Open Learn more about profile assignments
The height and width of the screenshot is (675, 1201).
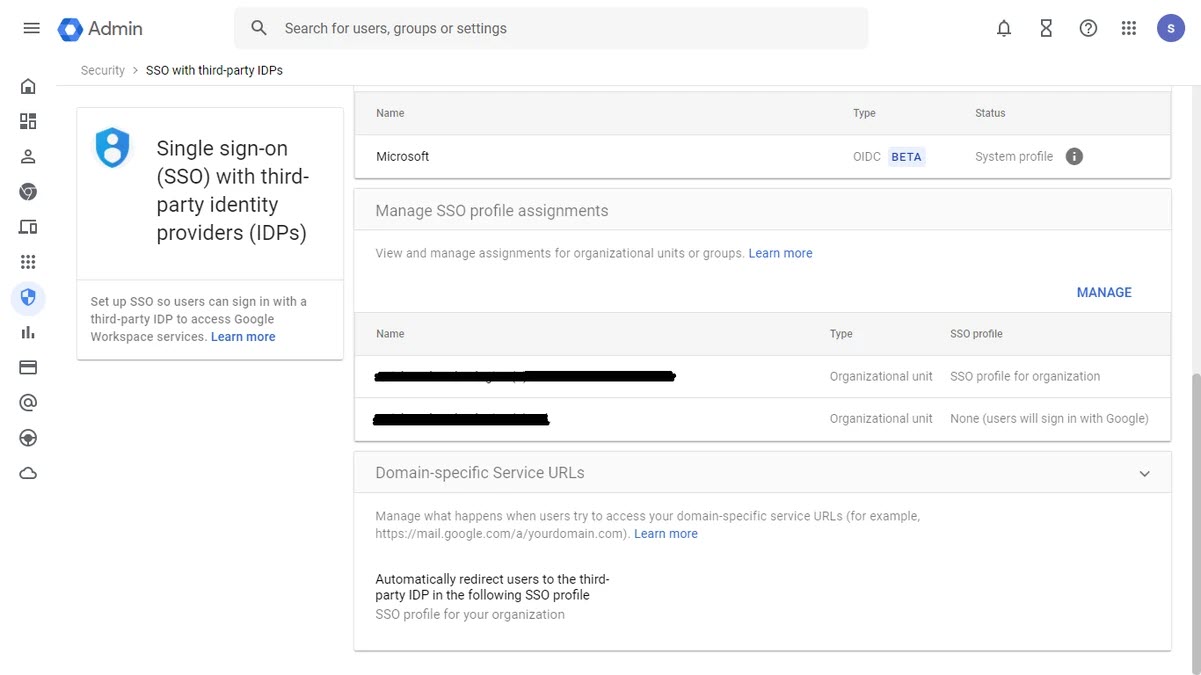point(780,253)
